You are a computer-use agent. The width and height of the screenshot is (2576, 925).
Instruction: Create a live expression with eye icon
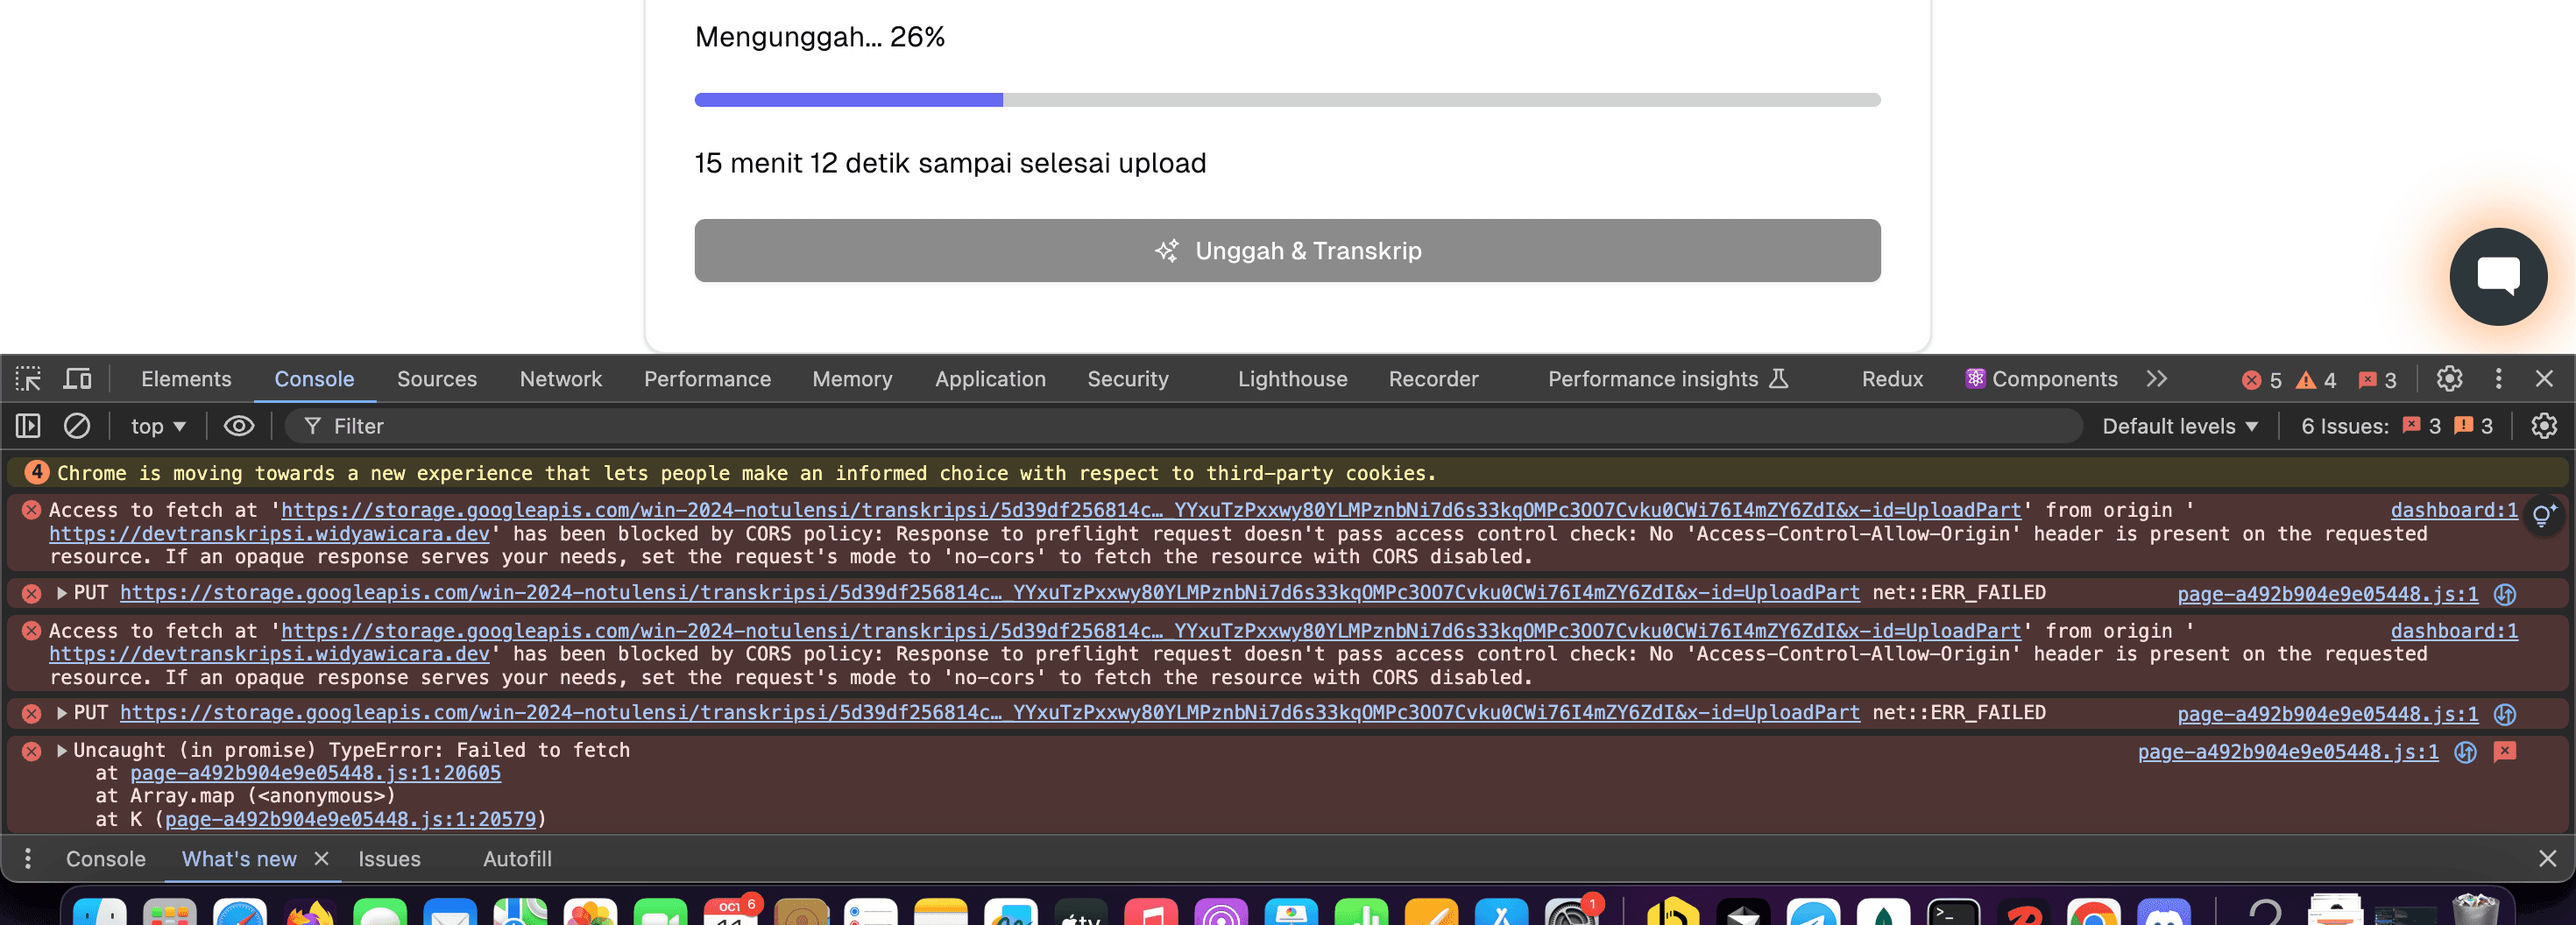click(238, 426)
